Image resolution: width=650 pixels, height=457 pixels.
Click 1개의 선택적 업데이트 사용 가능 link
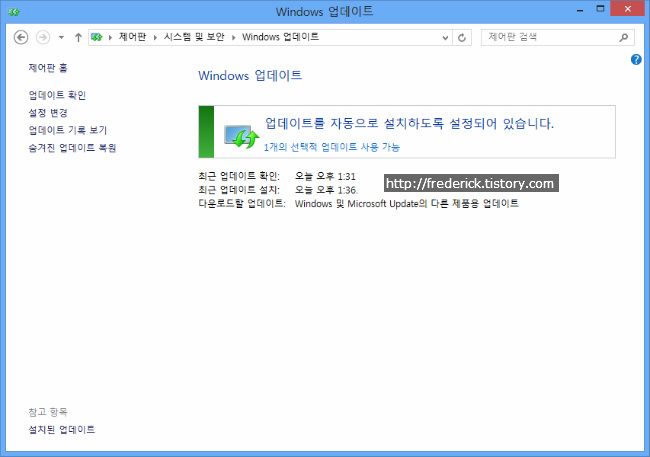tap(332, 147)
